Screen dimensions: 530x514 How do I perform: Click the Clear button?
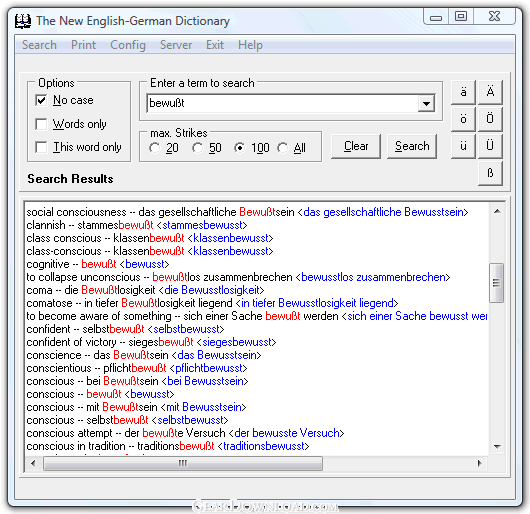click(356, 146)
